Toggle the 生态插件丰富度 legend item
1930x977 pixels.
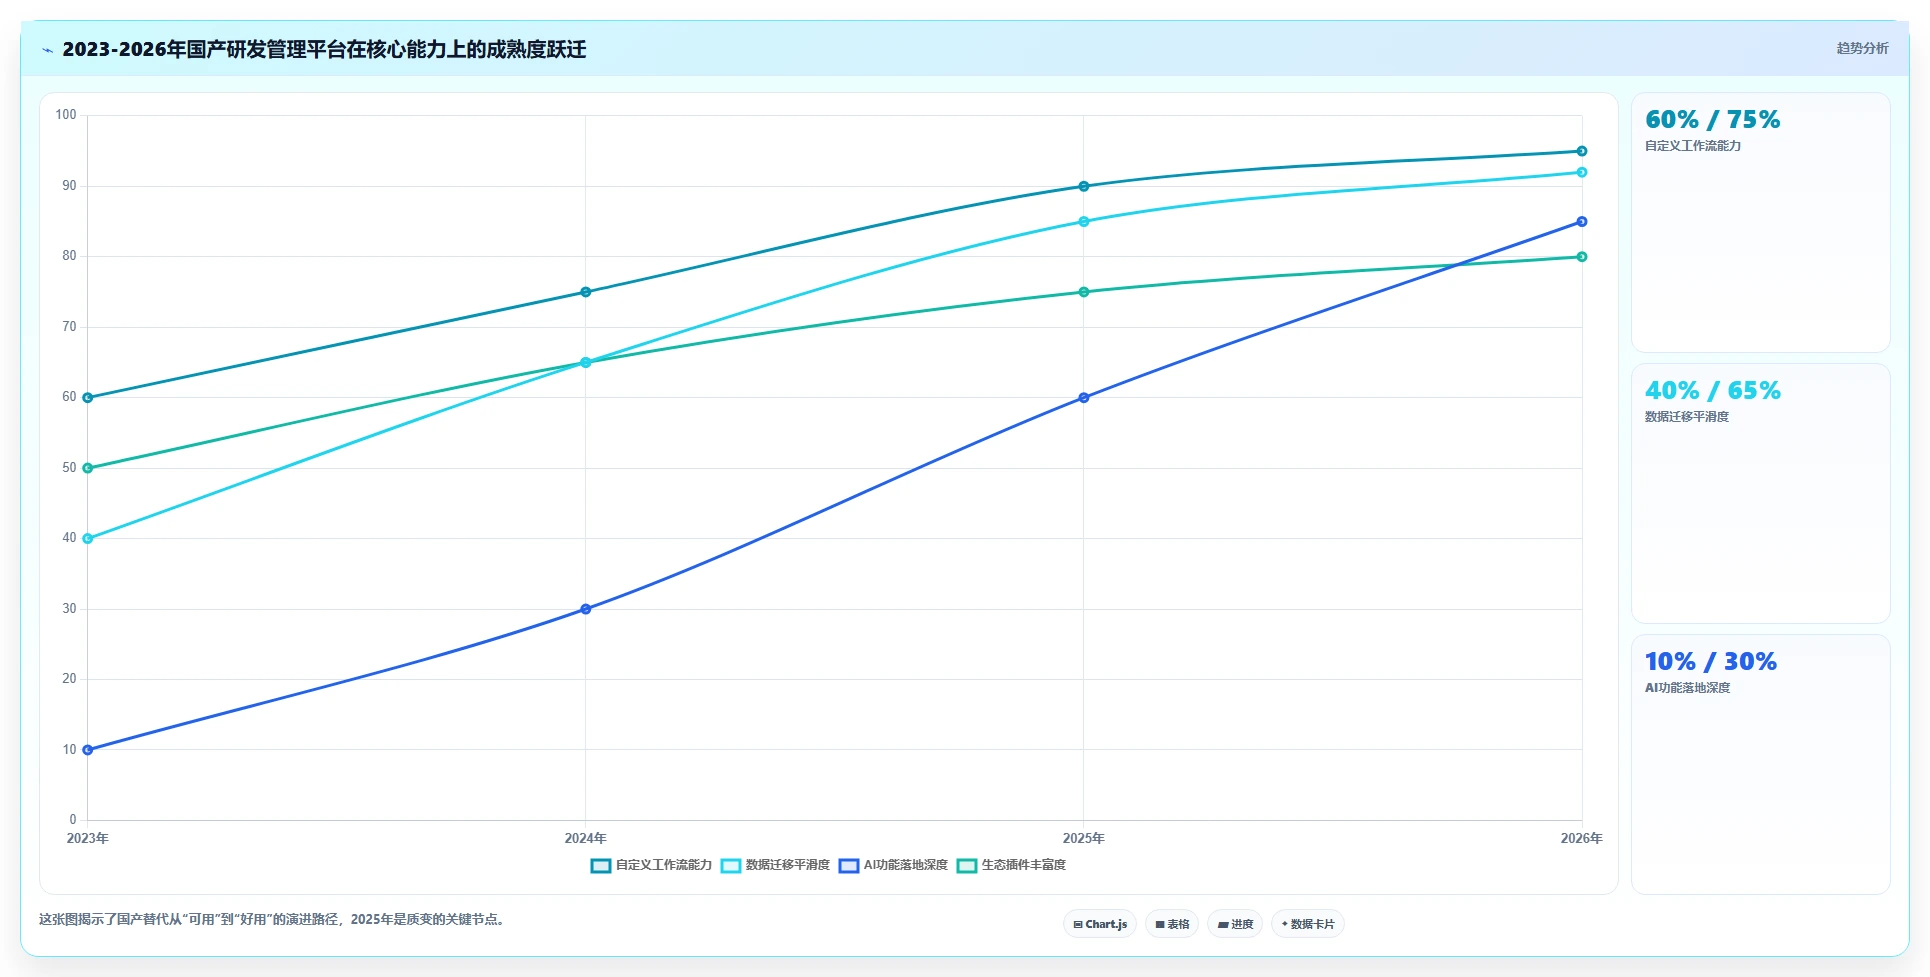pyautogui.click(x=1011, y=865)
